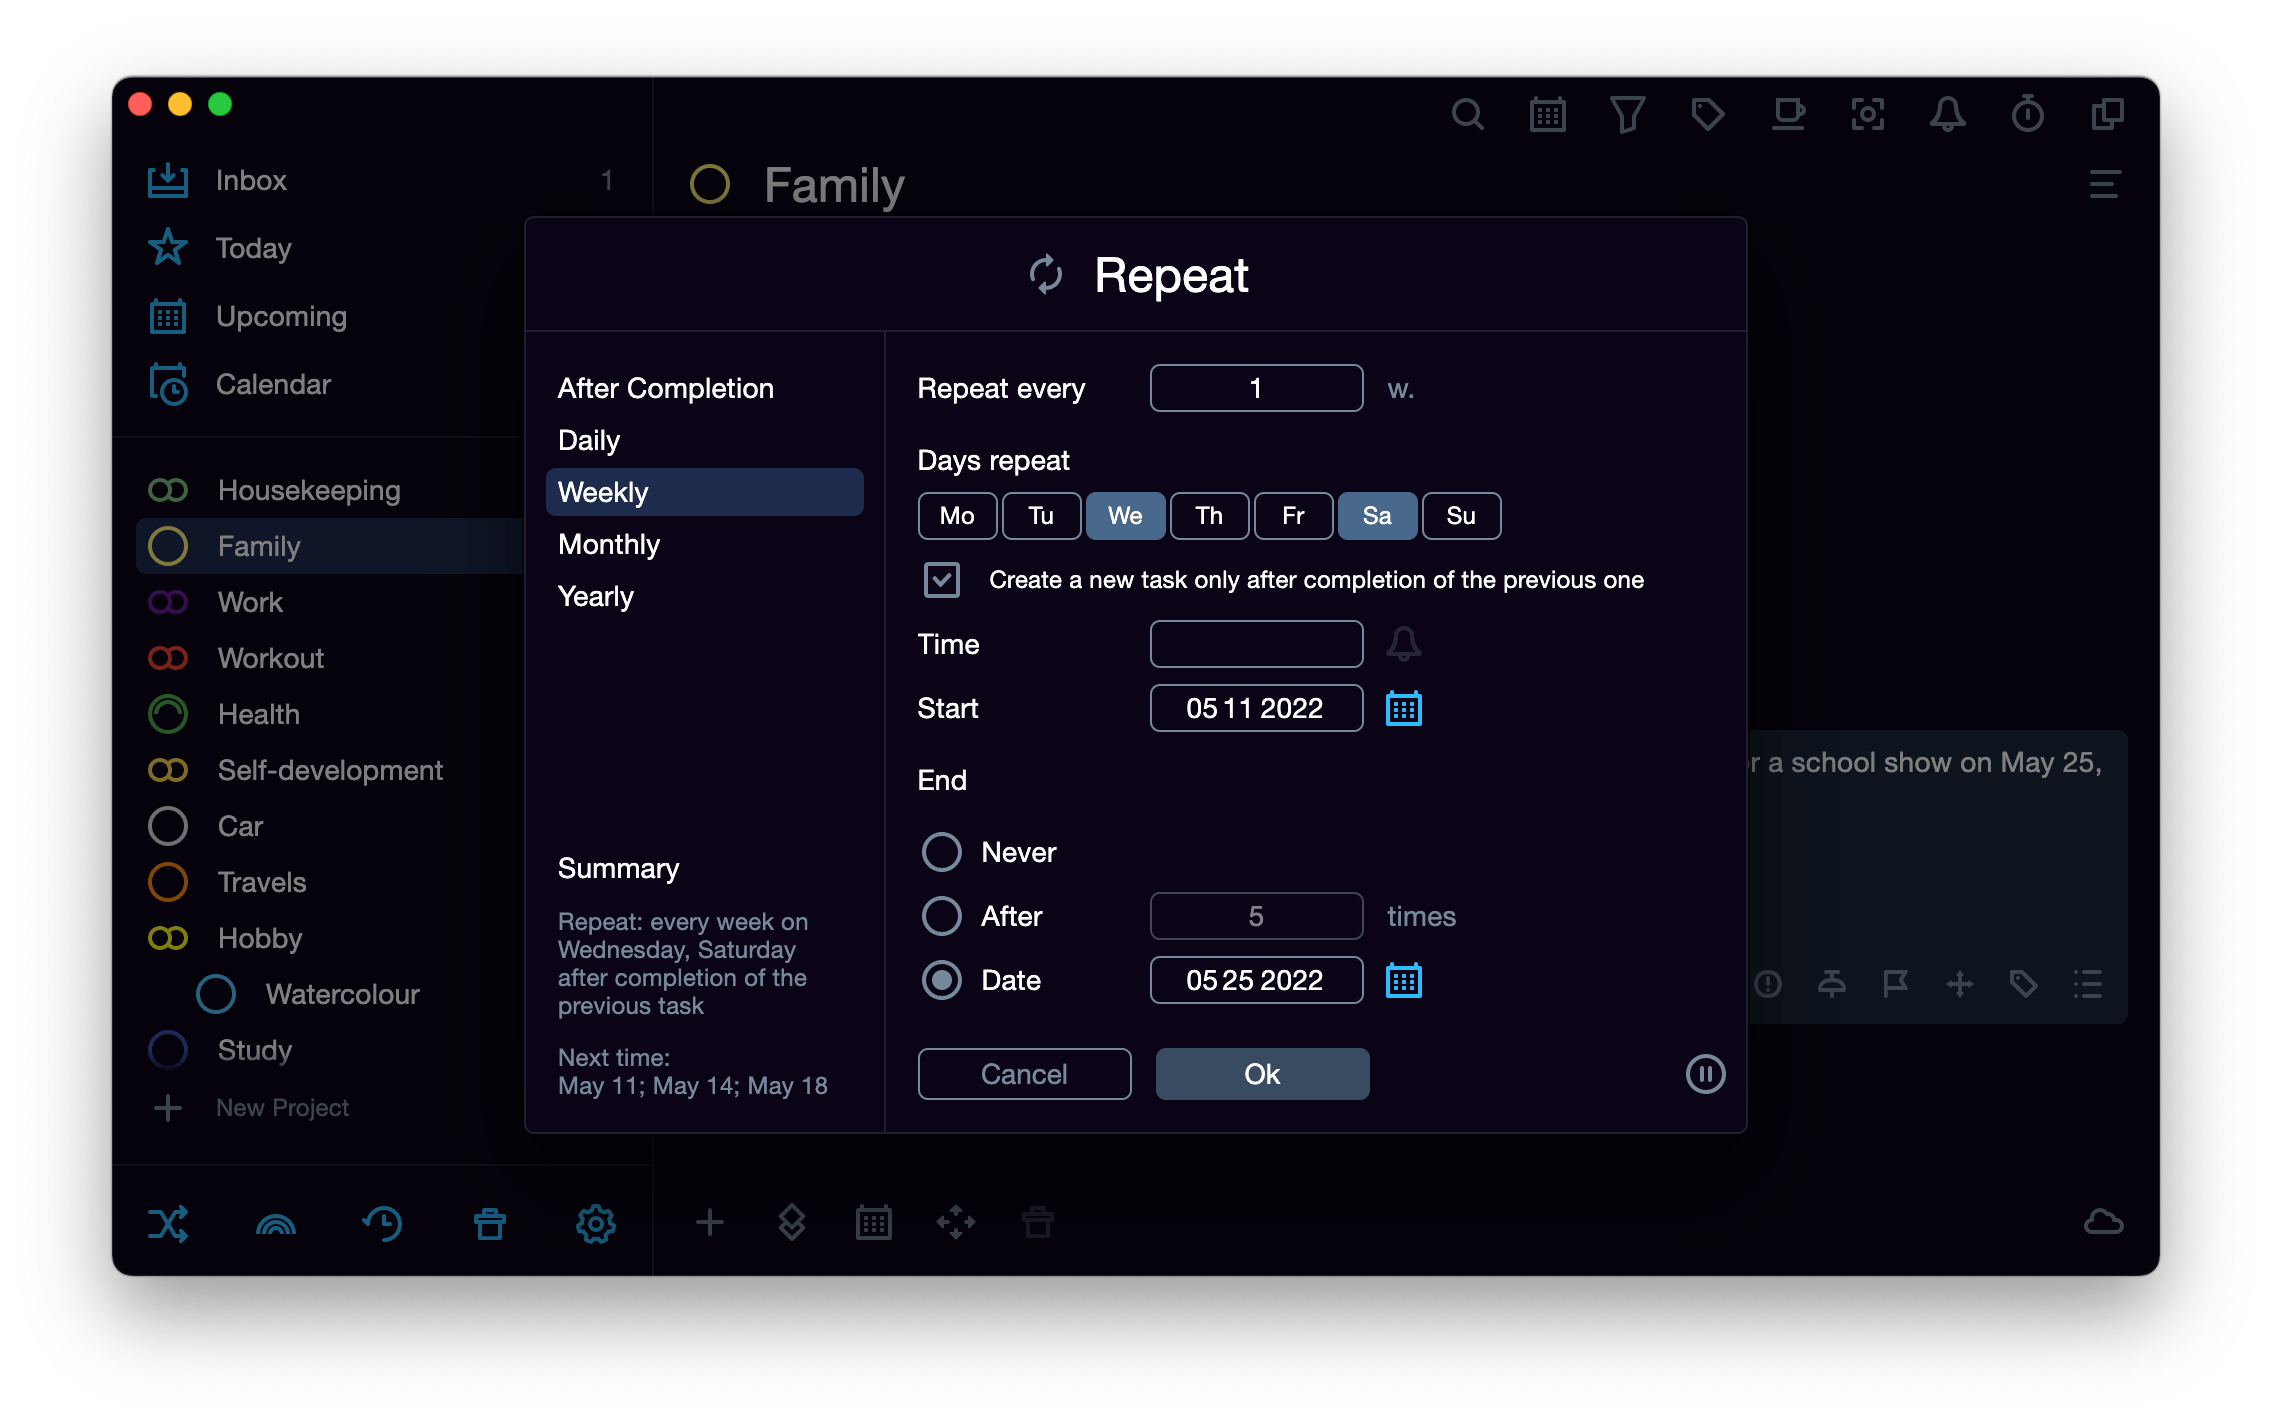
Task: Deselect Saturday in Days repeat
Action: click(1377, 516)
